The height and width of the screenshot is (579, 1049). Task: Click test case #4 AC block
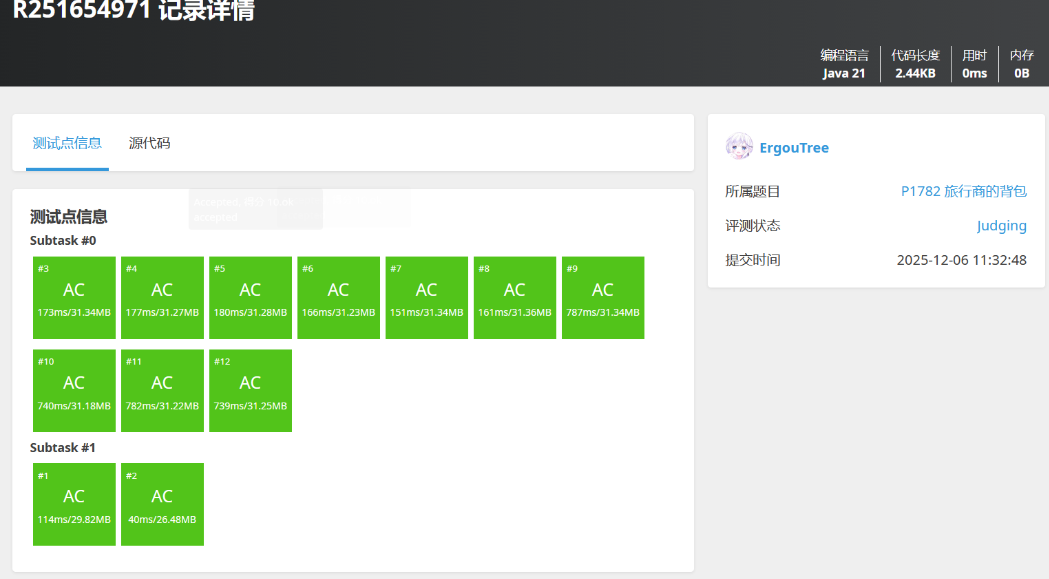(162, 298)
